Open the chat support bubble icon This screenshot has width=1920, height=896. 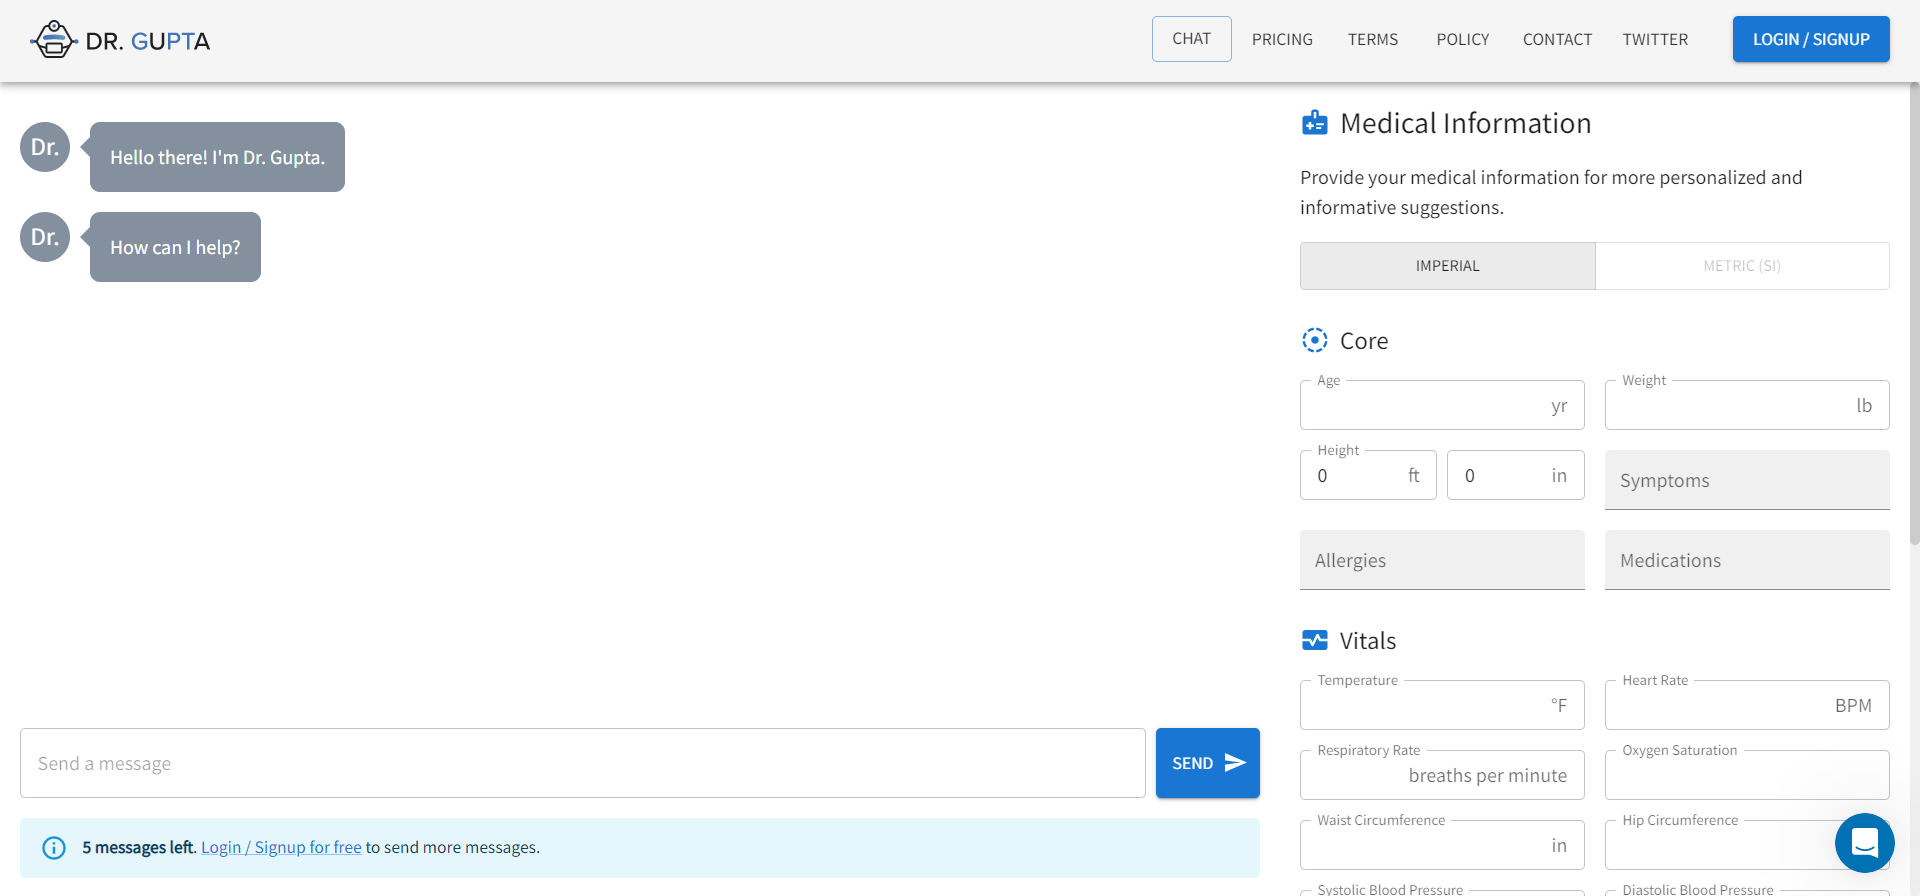pyautogui.click(x=1864, y=843)
